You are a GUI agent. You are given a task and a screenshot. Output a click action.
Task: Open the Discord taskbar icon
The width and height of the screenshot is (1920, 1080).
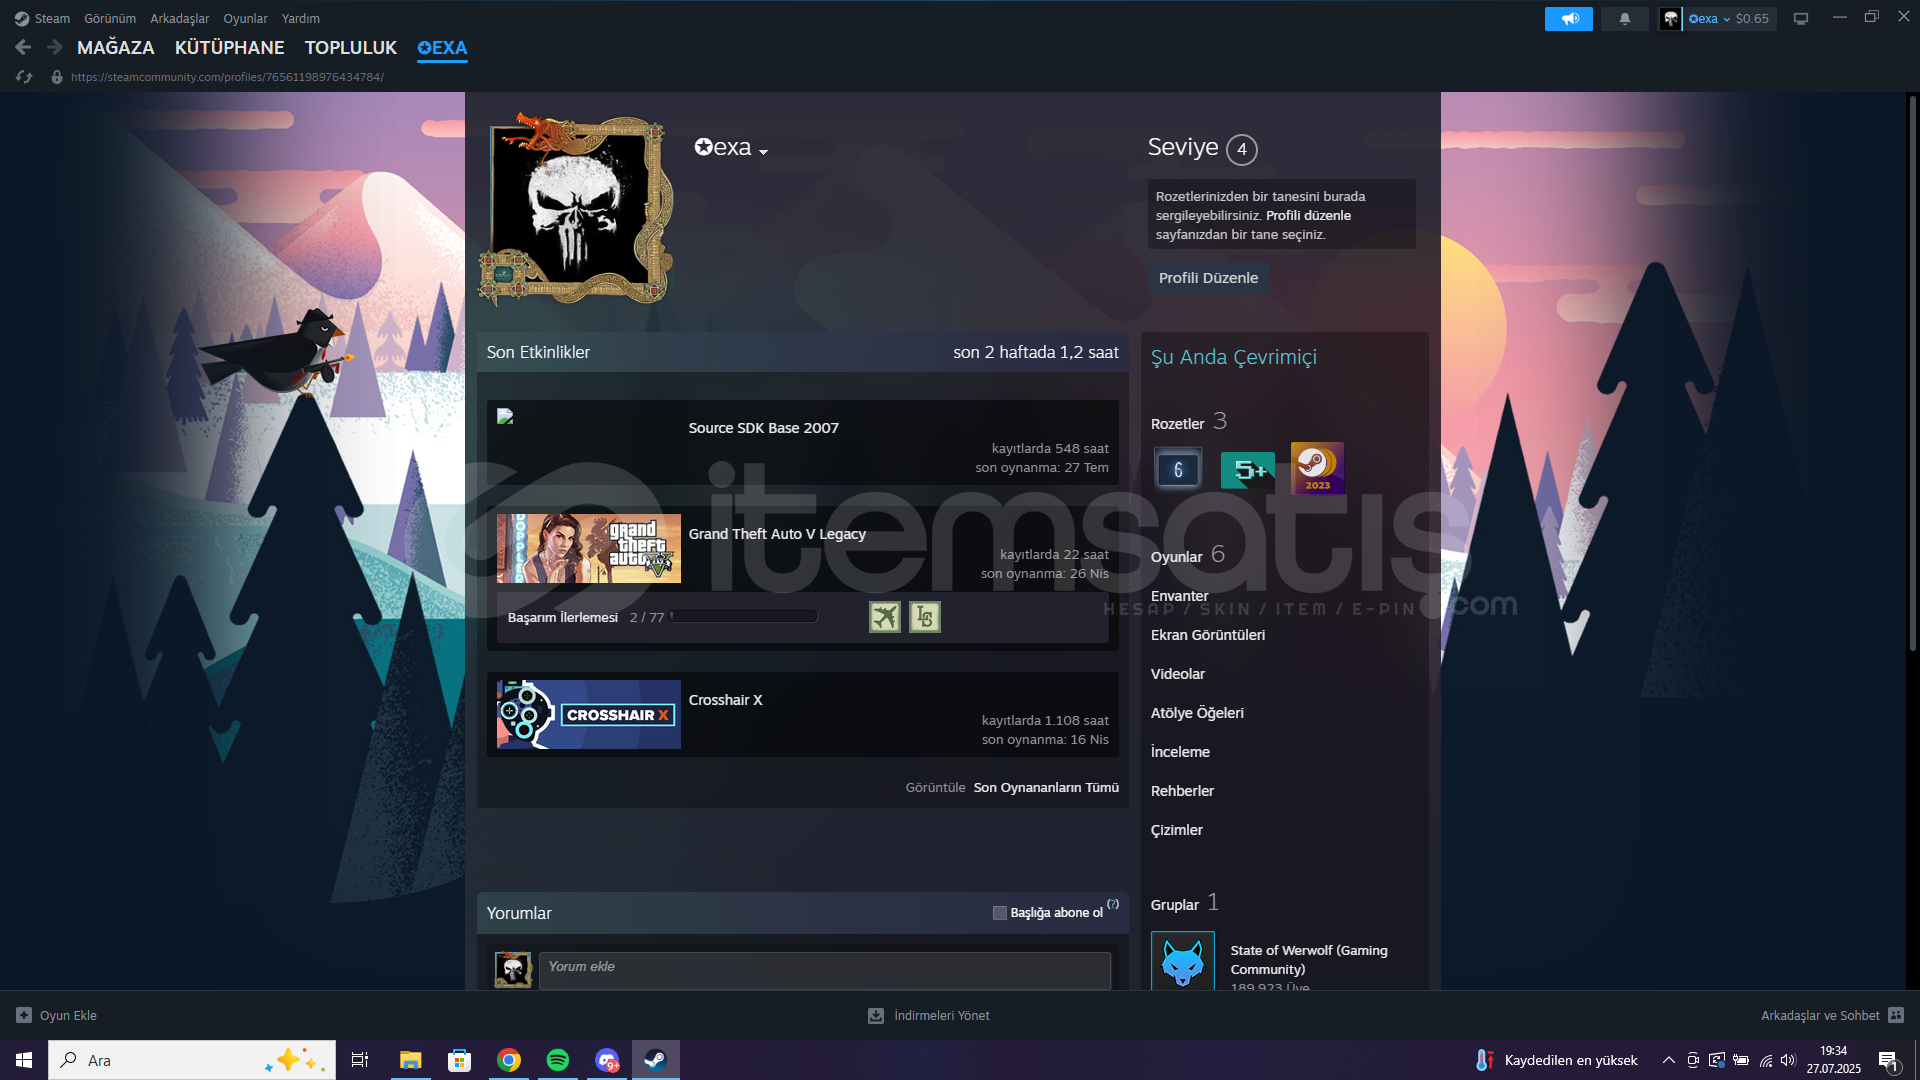point(607,1060)
